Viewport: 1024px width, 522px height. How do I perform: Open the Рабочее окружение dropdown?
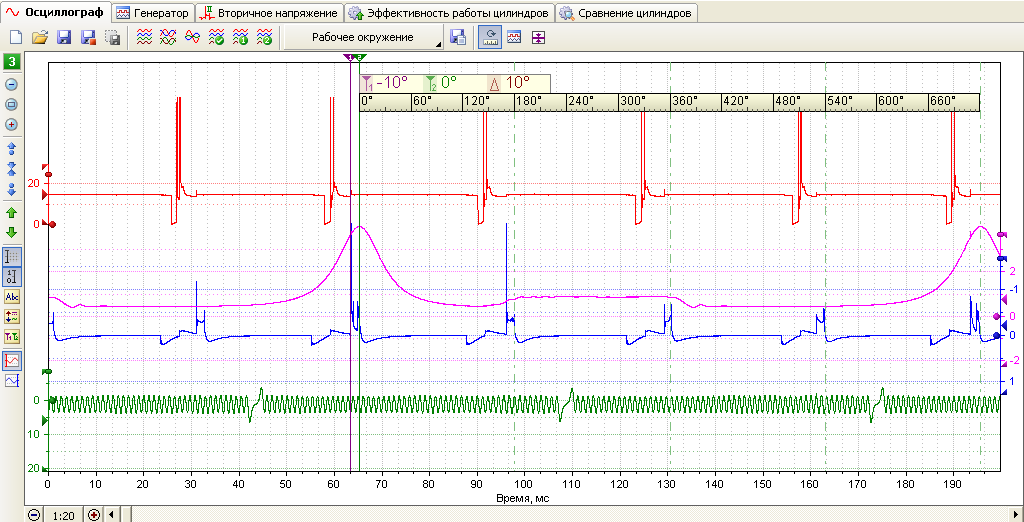pyautogui.click(x=363, y=38)
